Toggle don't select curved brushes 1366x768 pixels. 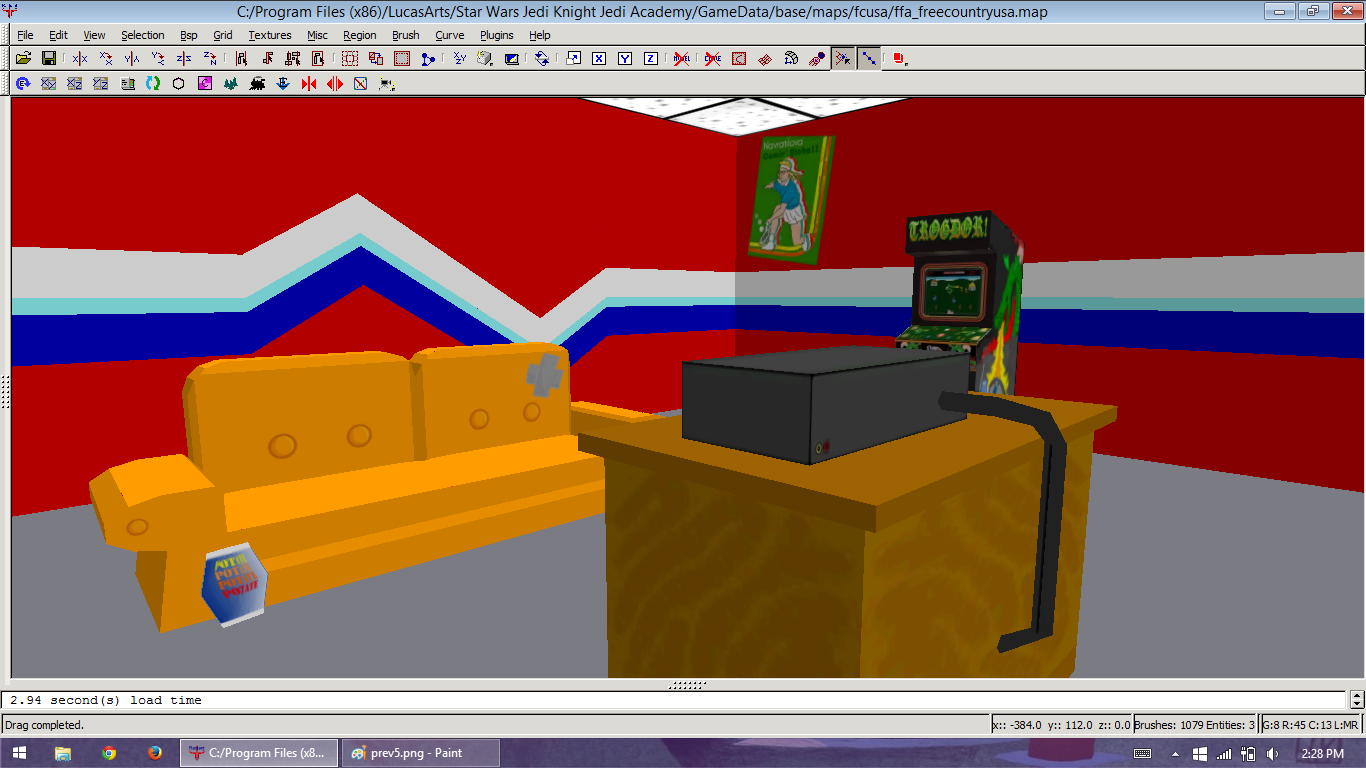click(x=713, y=59)
